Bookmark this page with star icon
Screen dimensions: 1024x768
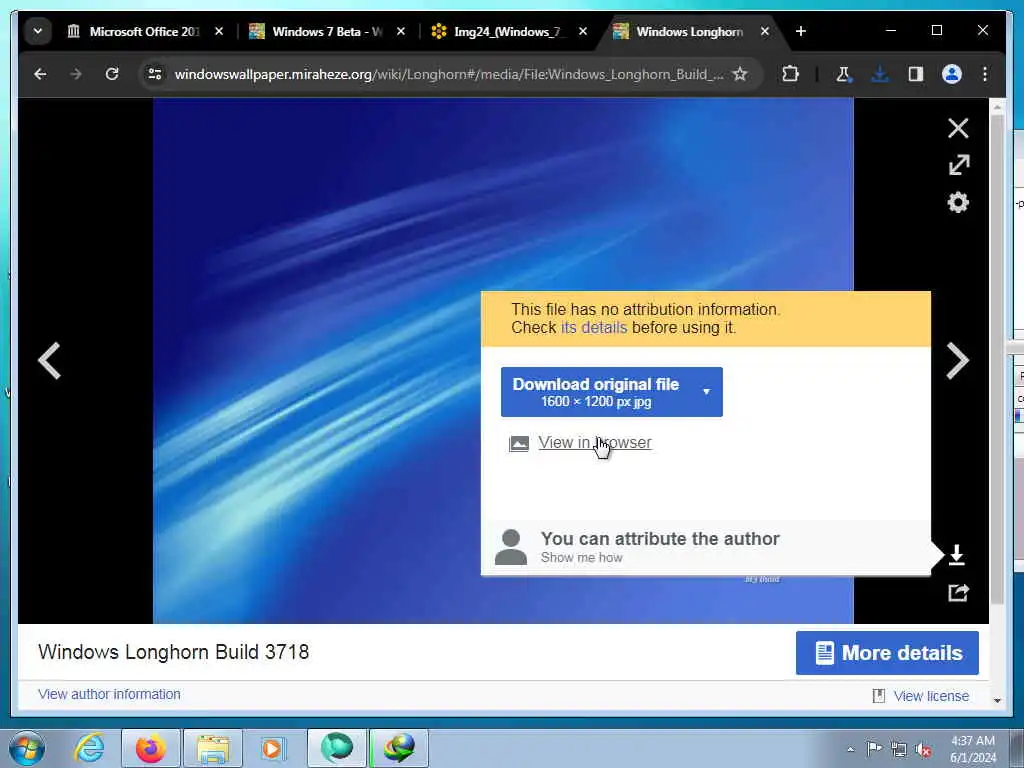point(739,74)
